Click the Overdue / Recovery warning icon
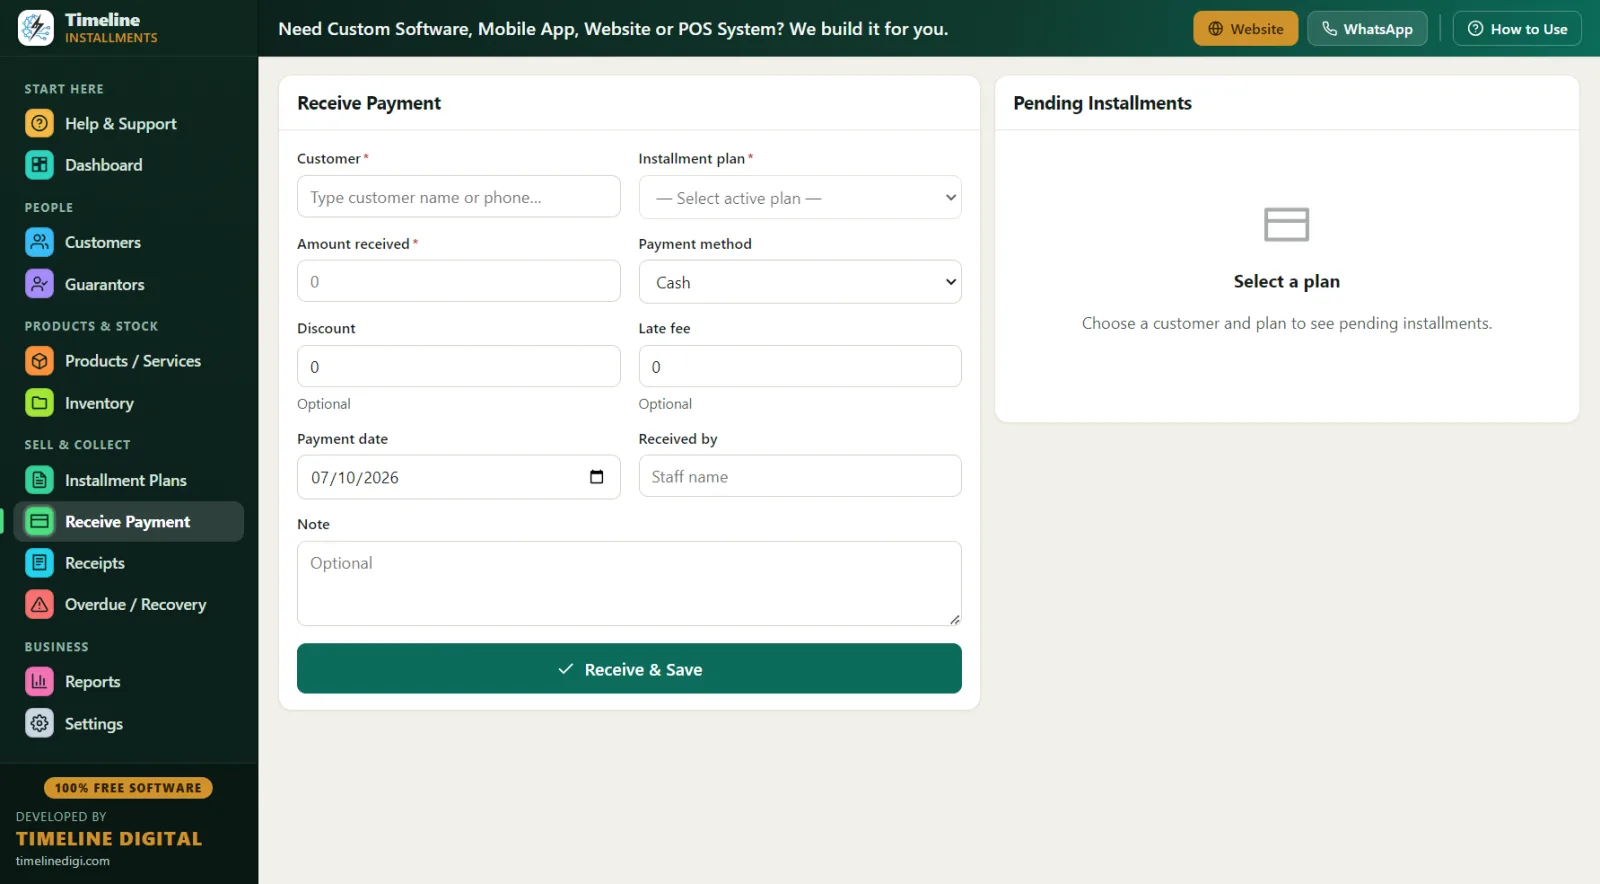 click(x=39, y=604)
